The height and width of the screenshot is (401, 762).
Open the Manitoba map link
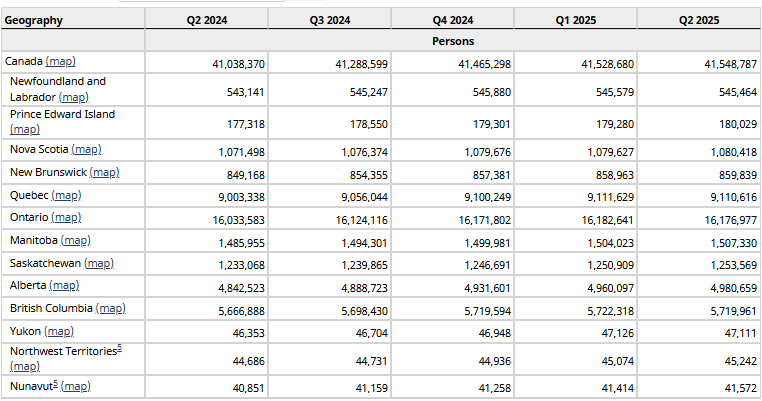click(76, 241)
